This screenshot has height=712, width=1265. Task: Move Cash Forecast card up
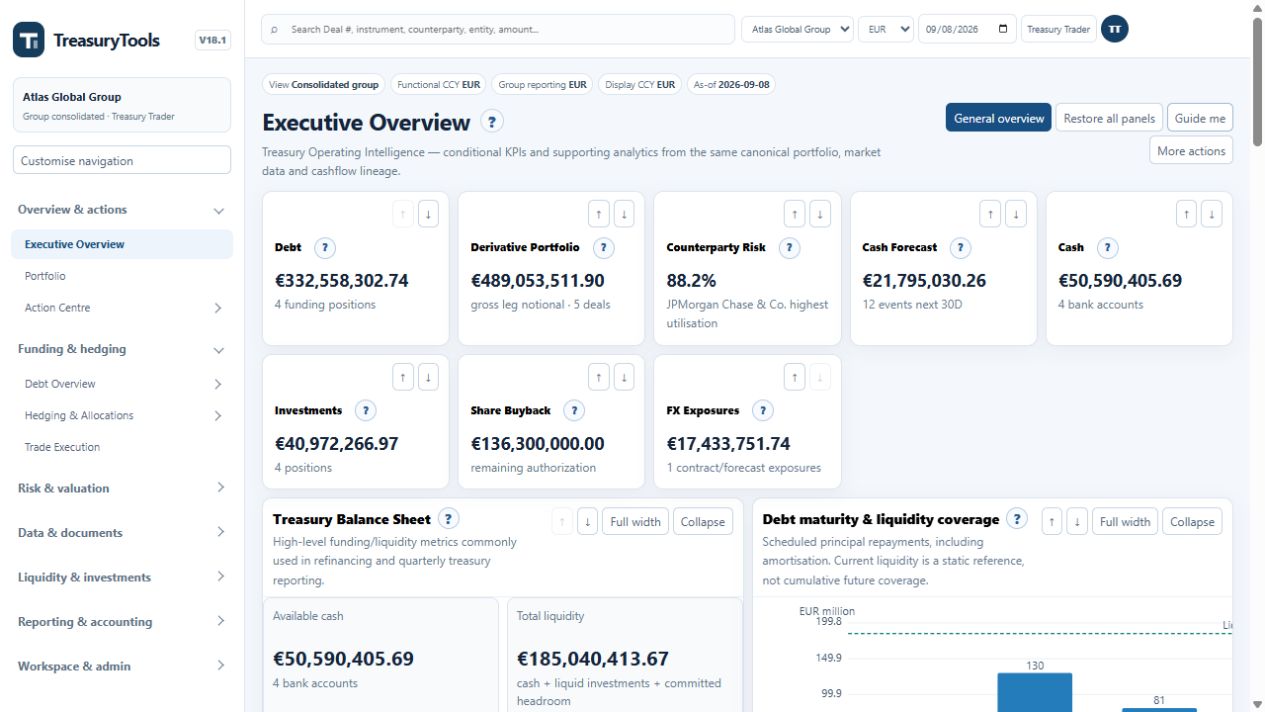(x=990, y=213)
